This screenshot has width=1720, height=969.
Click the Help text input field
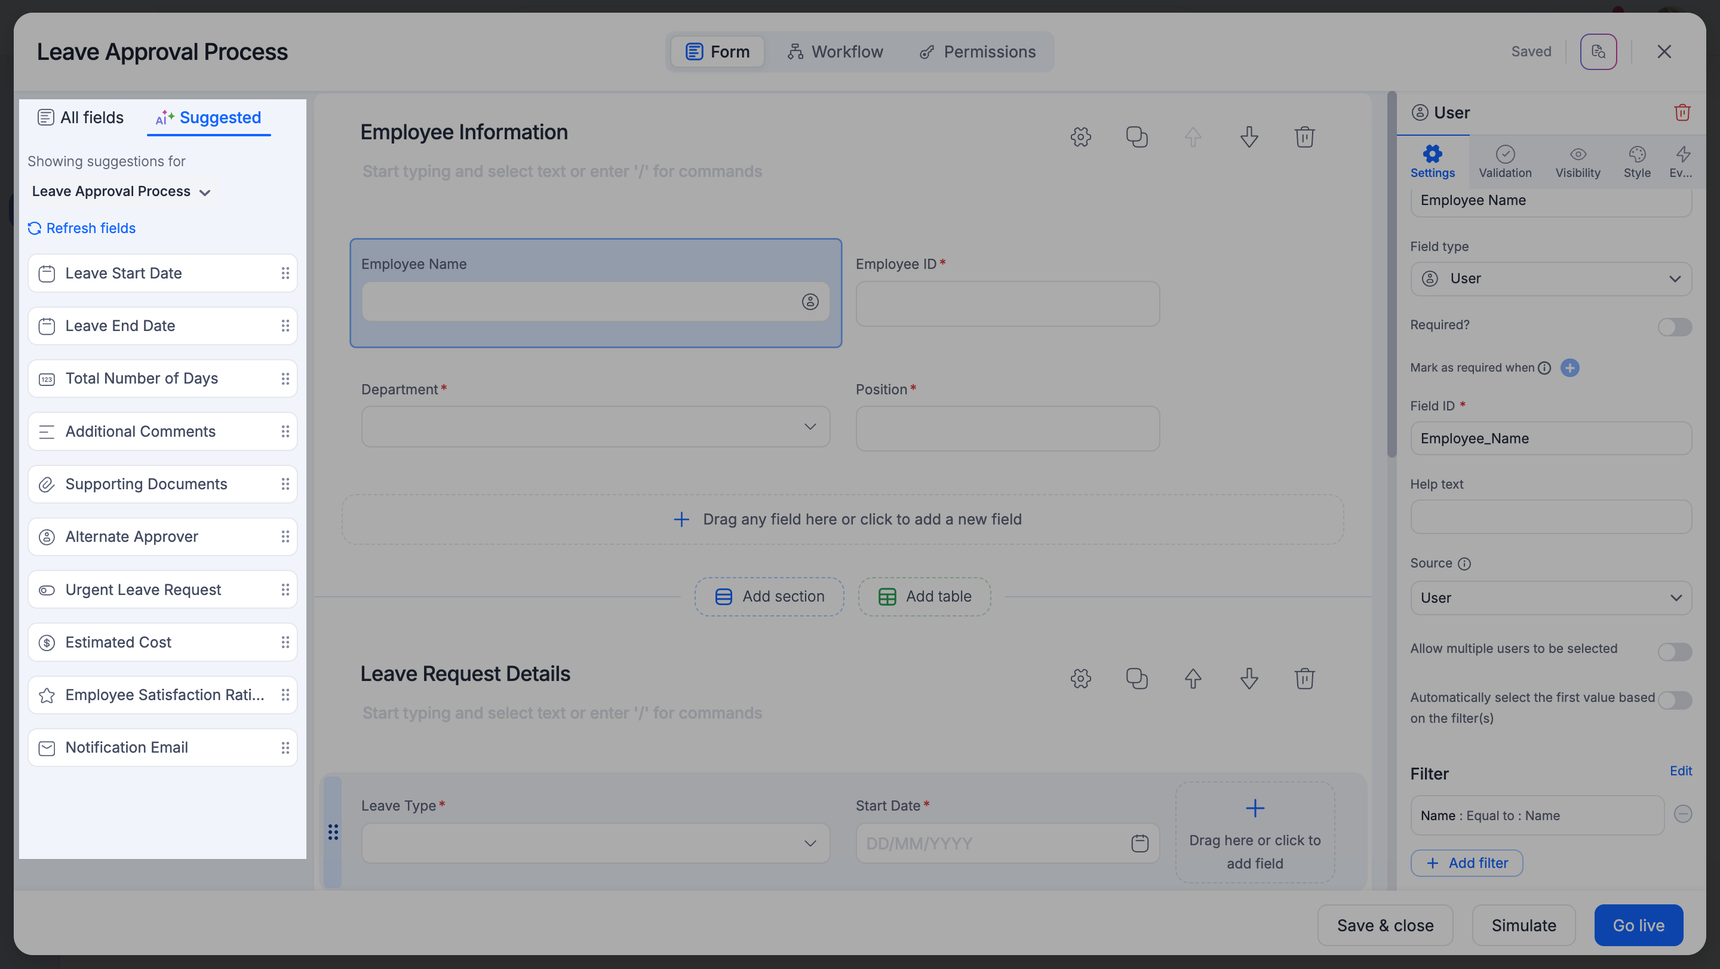point(1550,517)
